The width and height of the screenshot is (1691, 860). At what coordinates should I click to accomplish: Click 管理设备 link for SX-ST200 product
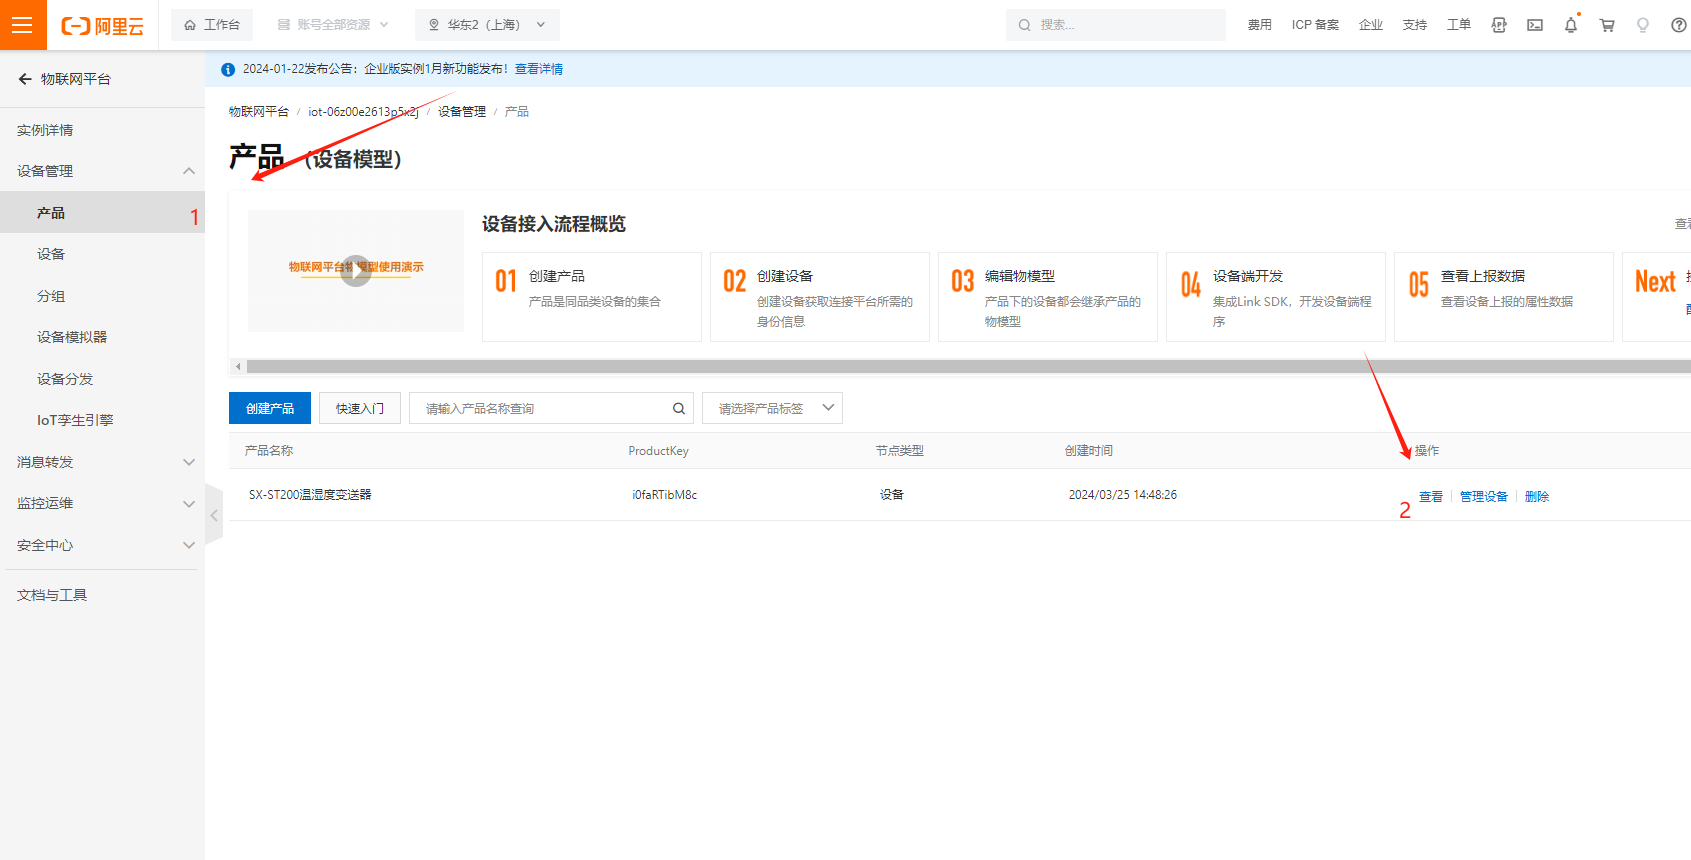click(1483, 496)
